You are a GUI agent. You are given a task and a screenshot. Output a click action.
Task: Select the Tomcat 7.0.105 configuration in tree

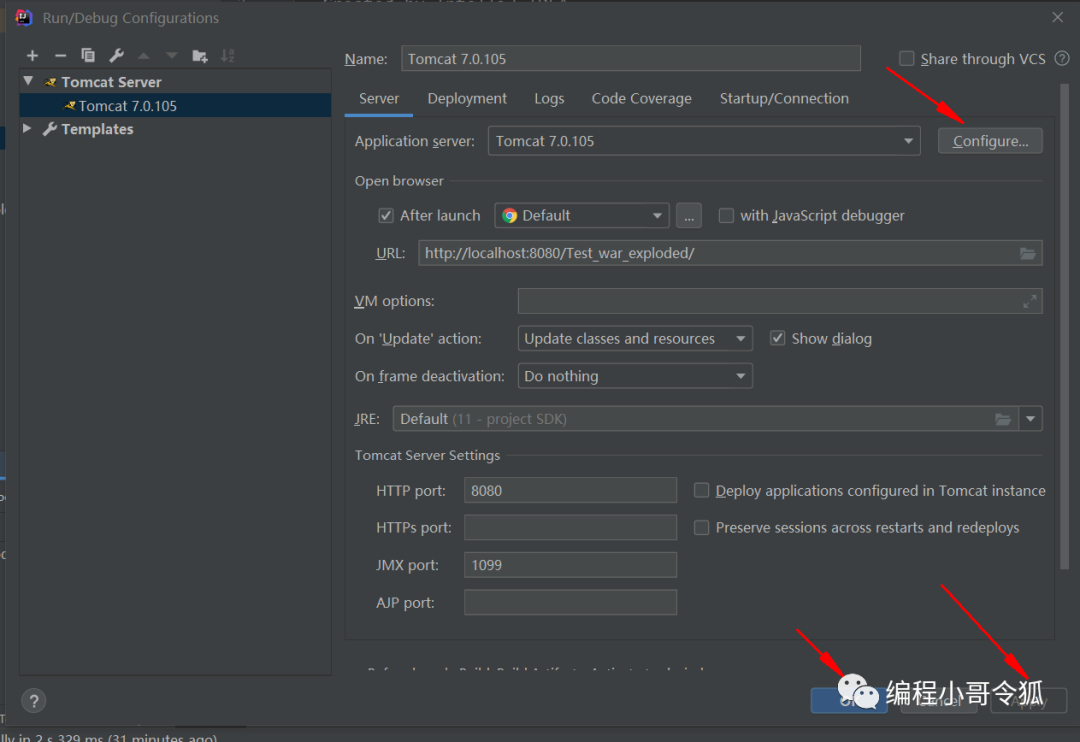point(176,105)
